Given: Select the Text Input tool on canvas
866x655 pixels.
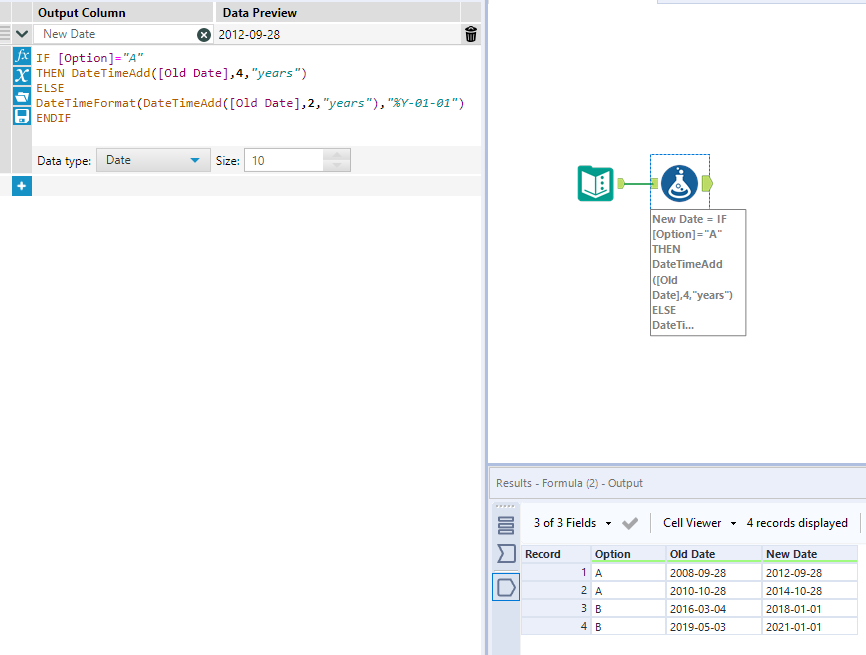Looking at the screenshot, I should pyautogui.click(x=595, y=183).
